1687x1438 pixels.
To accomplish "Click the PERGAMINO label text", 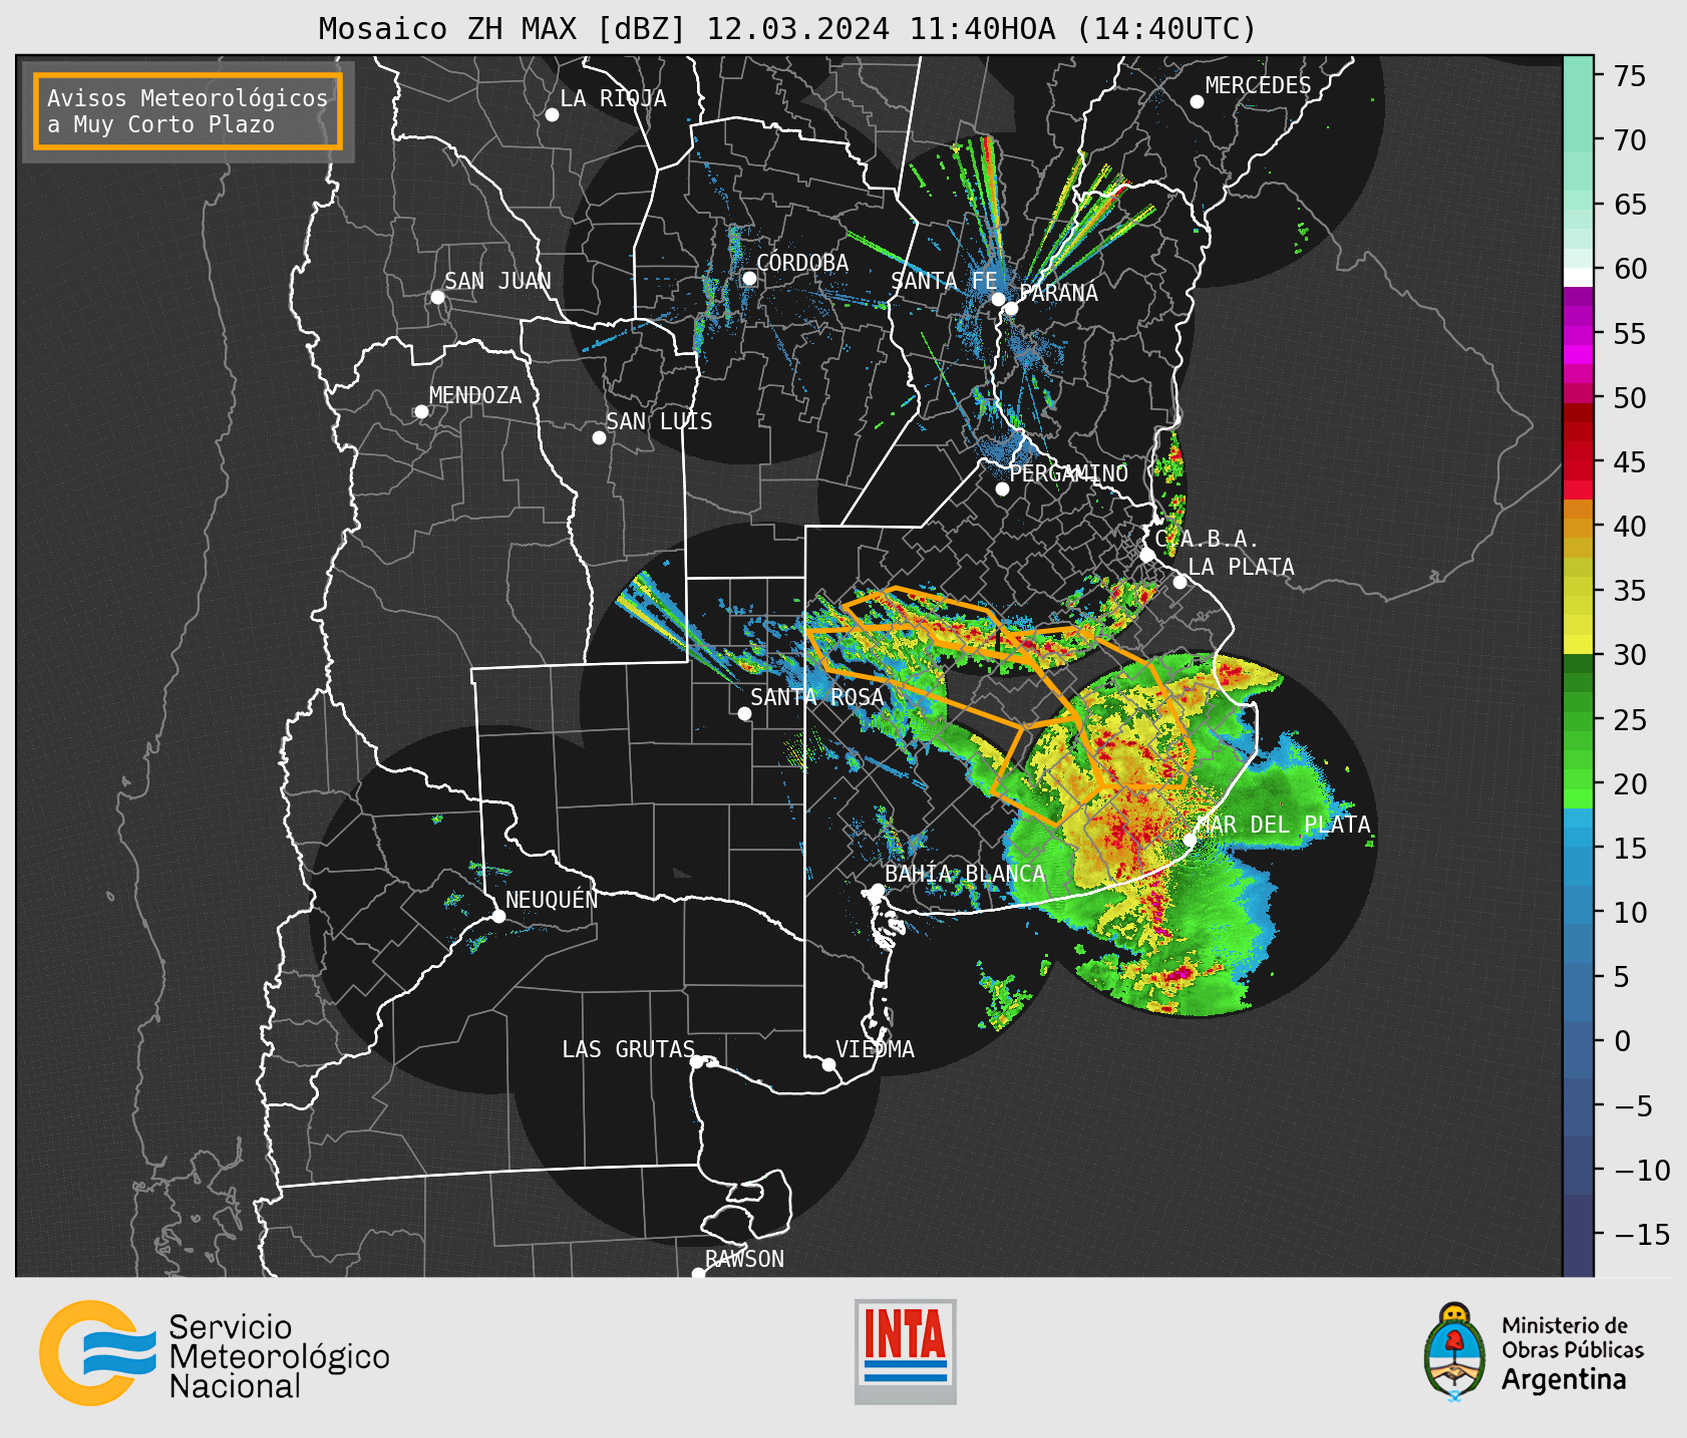I will pos(1068,474).
